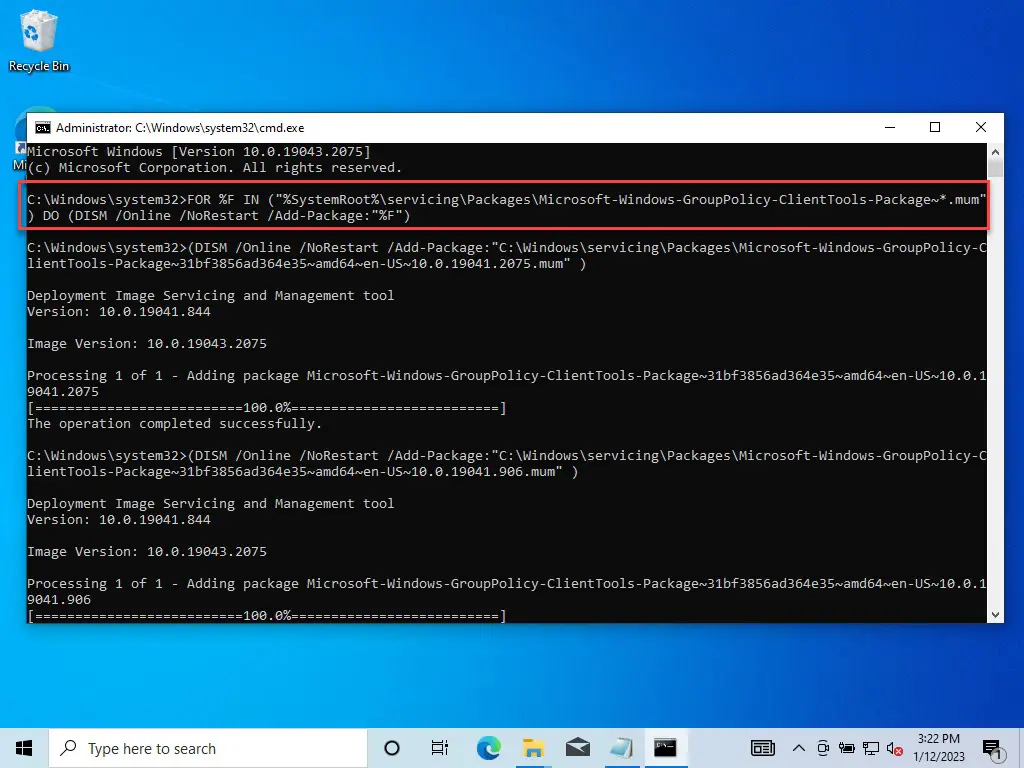
Task: Show hidden system tray icons
Action: [x=798, y=748]
